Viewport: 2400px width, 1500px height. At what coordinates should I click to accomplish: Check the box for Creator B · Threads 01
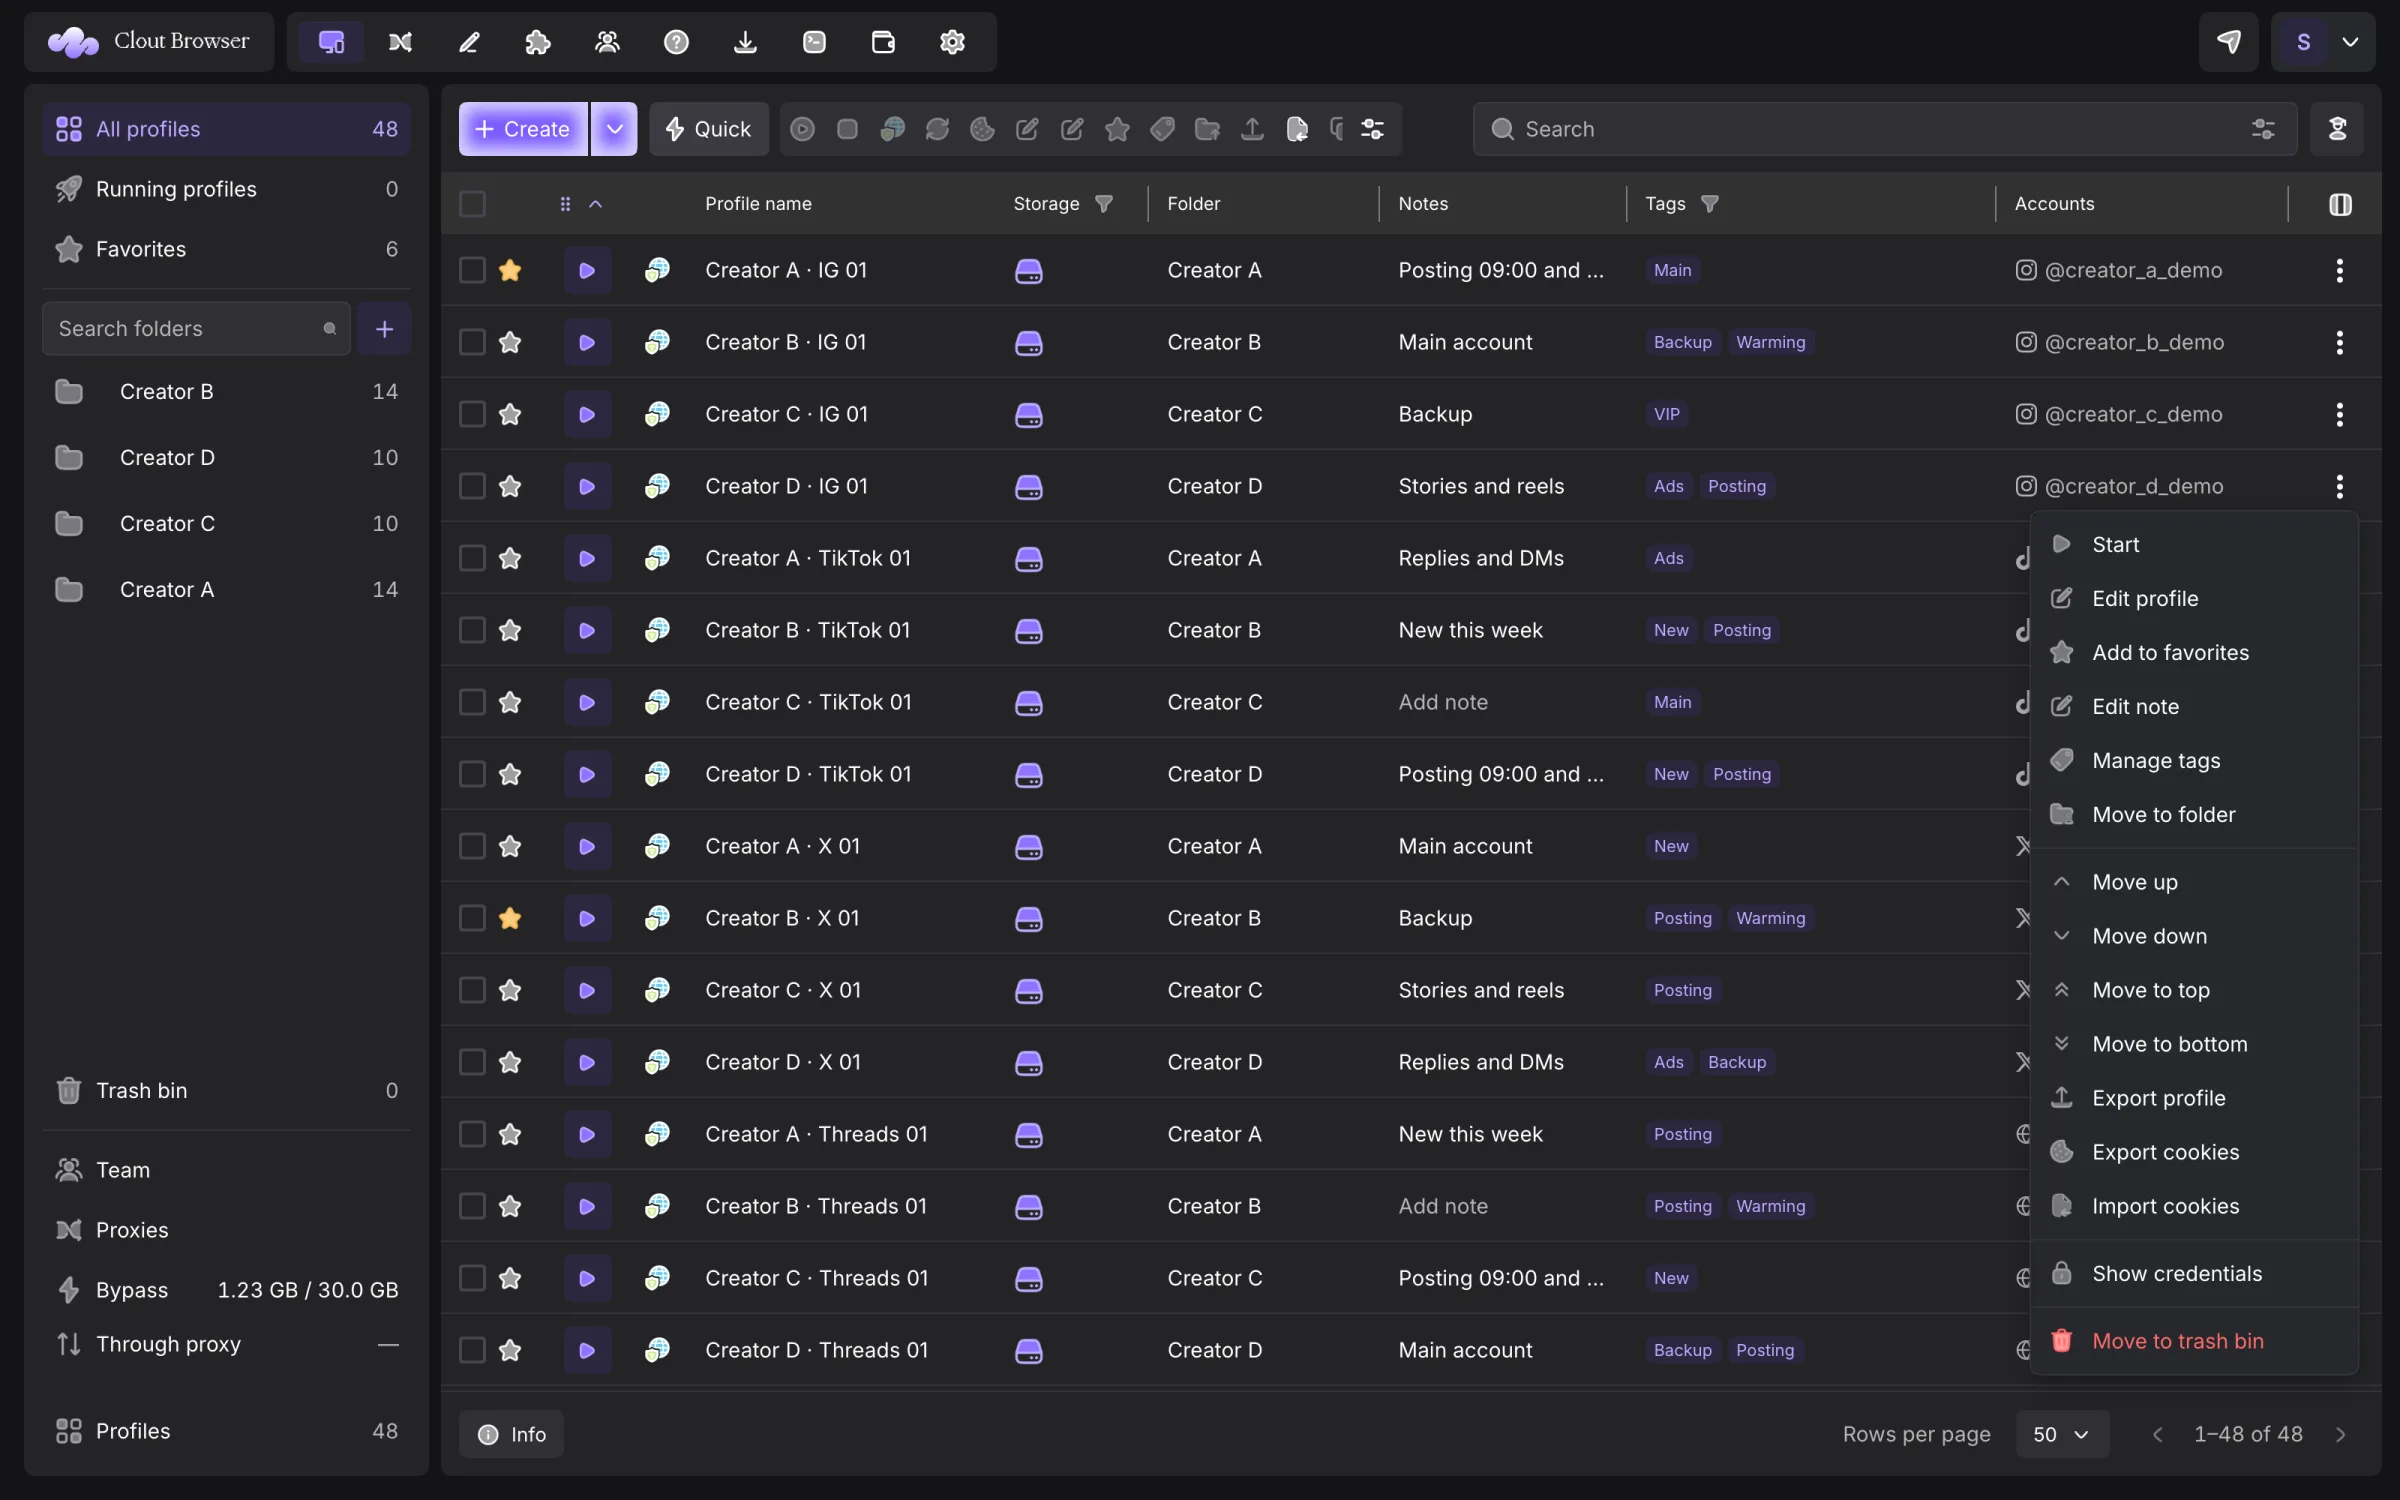click(472, 1206)
